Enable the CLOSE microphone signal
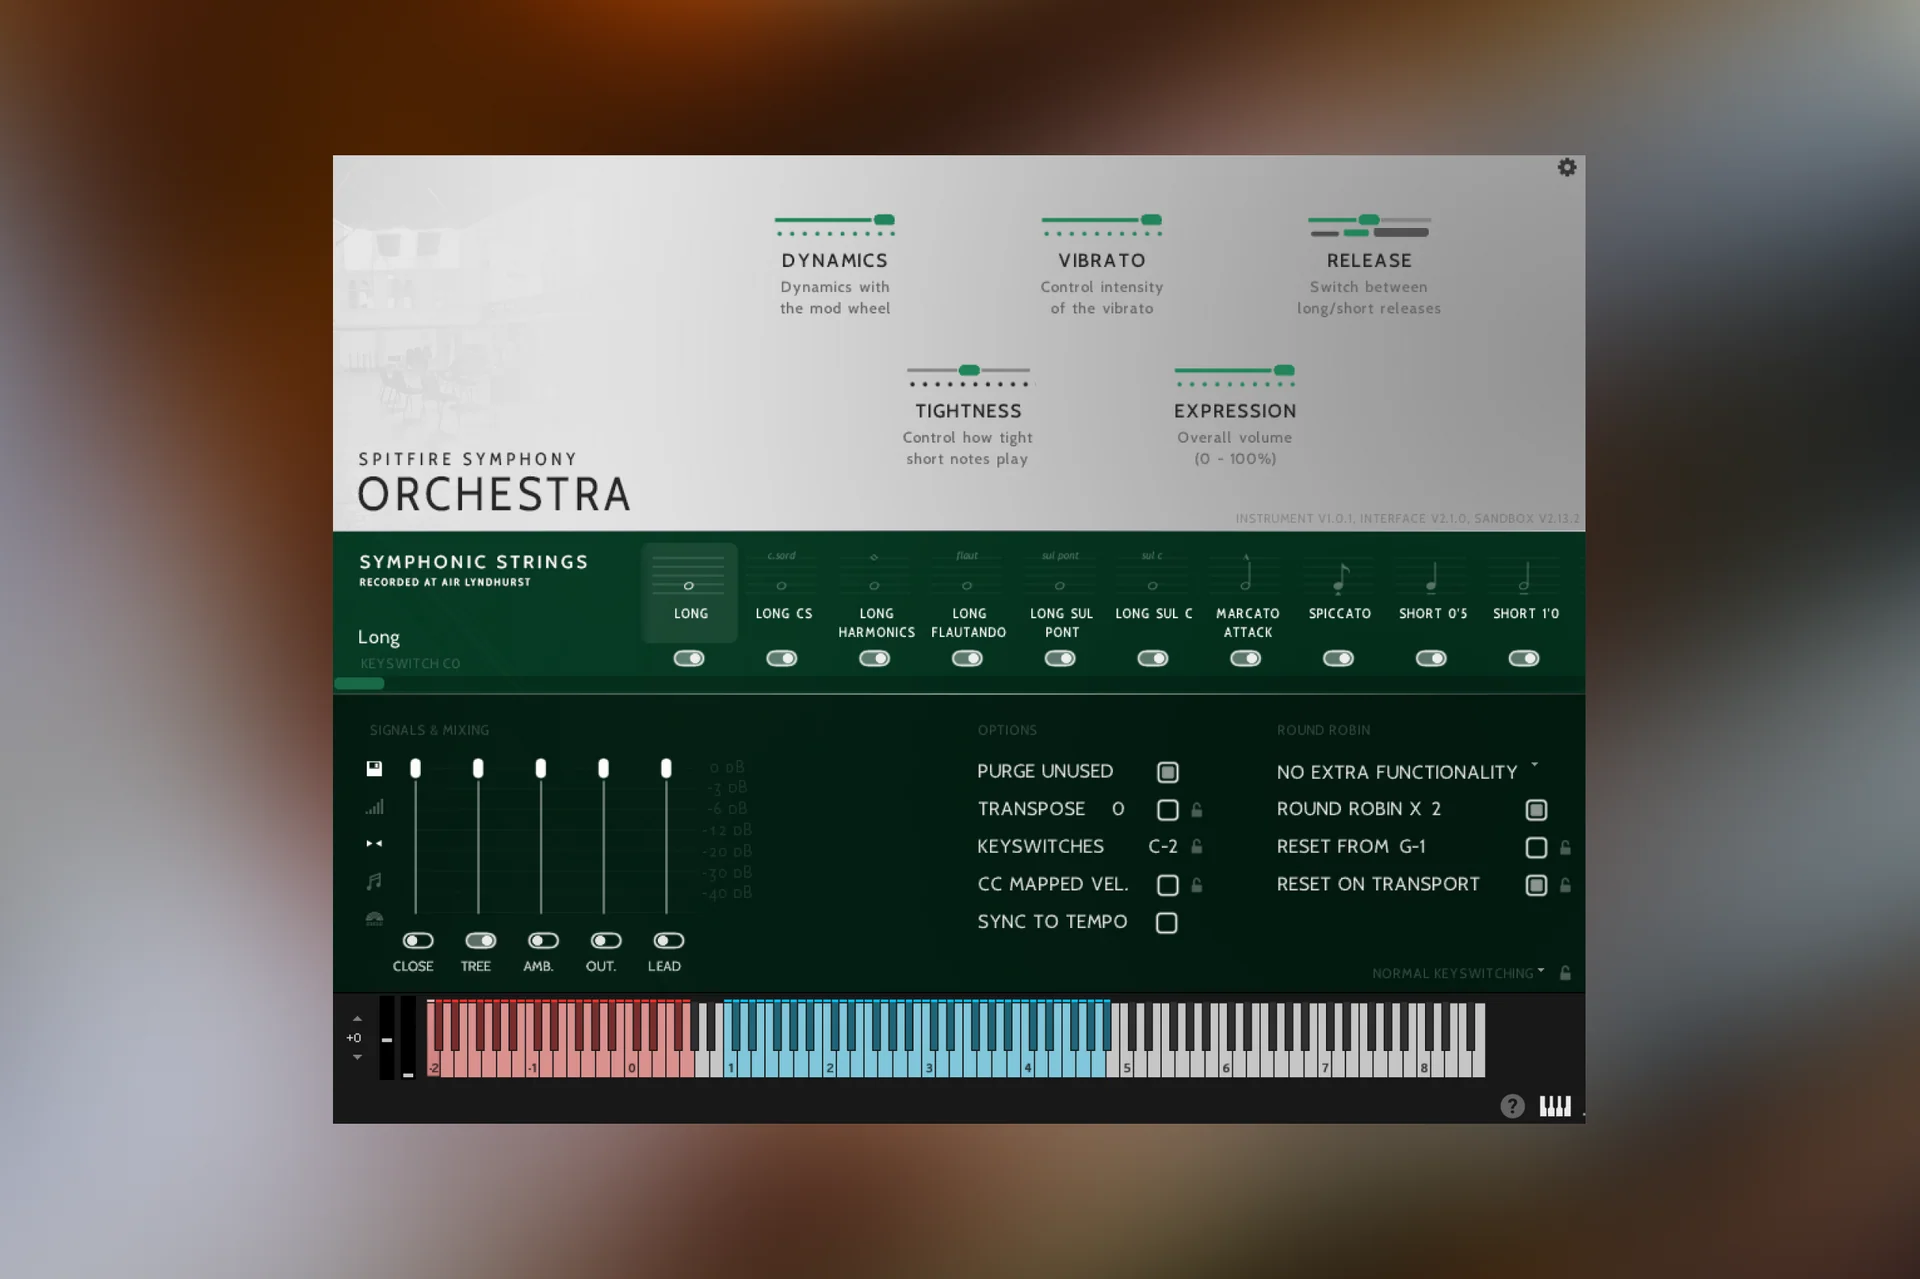 (x=415, y=940)
